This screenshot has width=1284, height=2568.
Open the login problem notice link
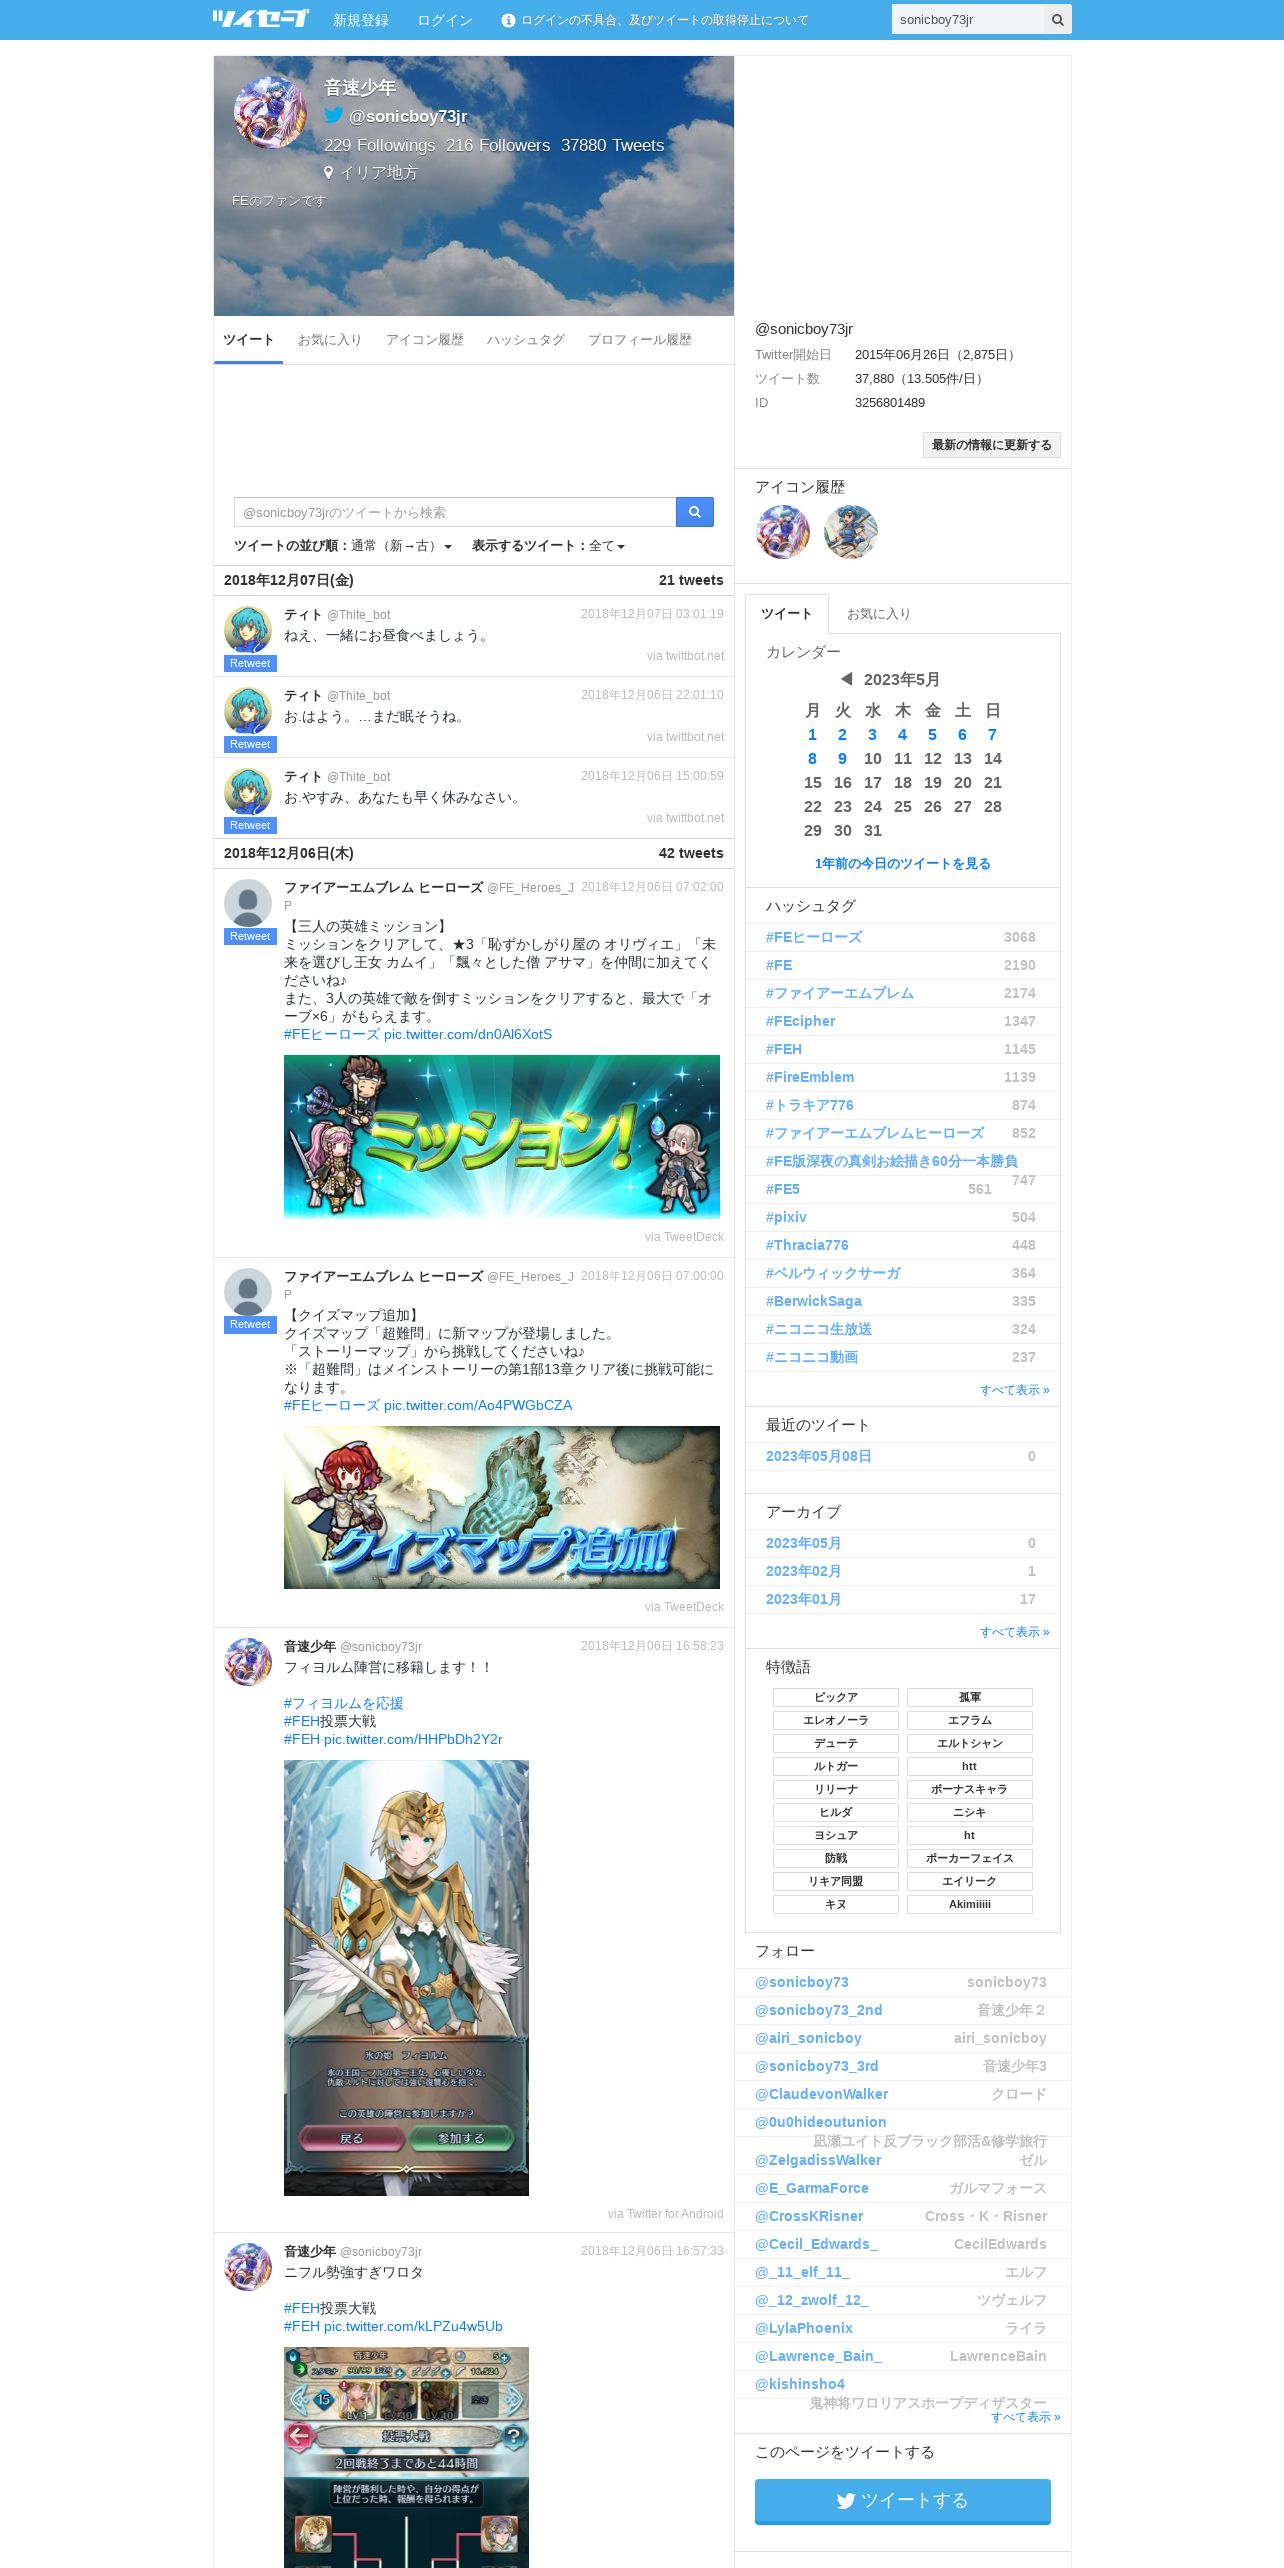pos(664,20)
